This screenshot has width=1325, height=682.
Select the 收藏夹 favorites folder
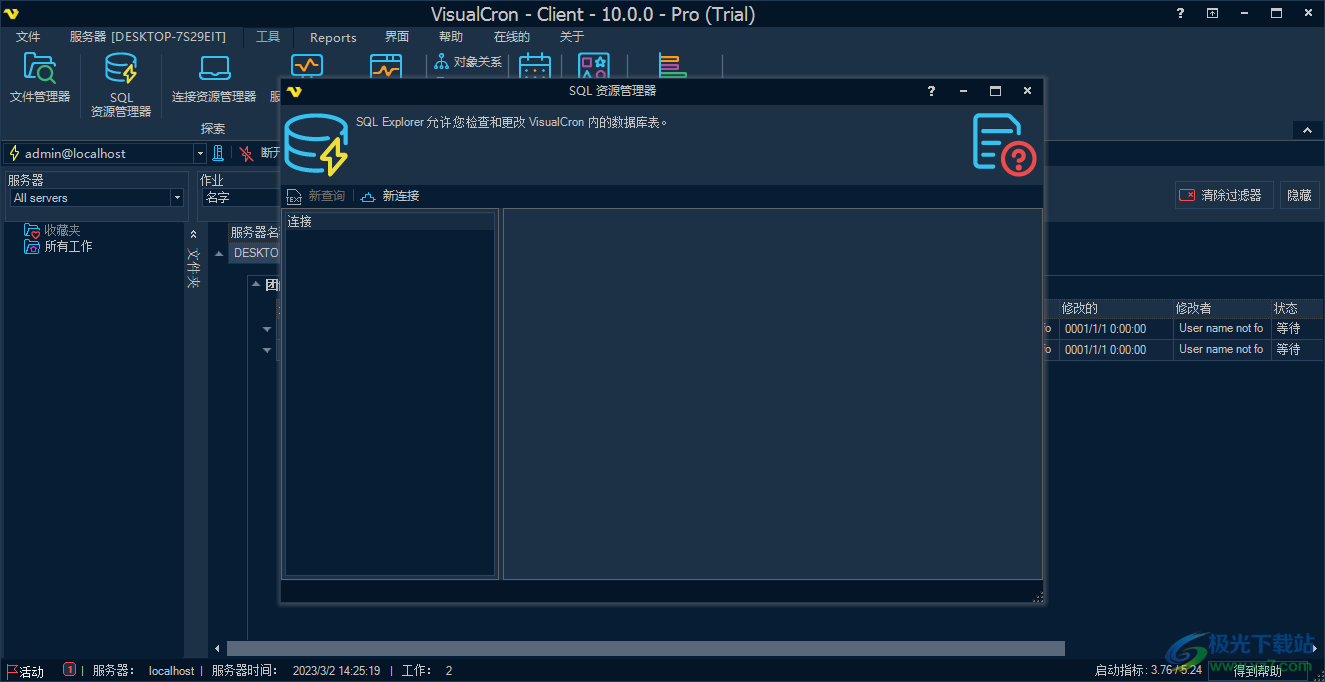52,230
